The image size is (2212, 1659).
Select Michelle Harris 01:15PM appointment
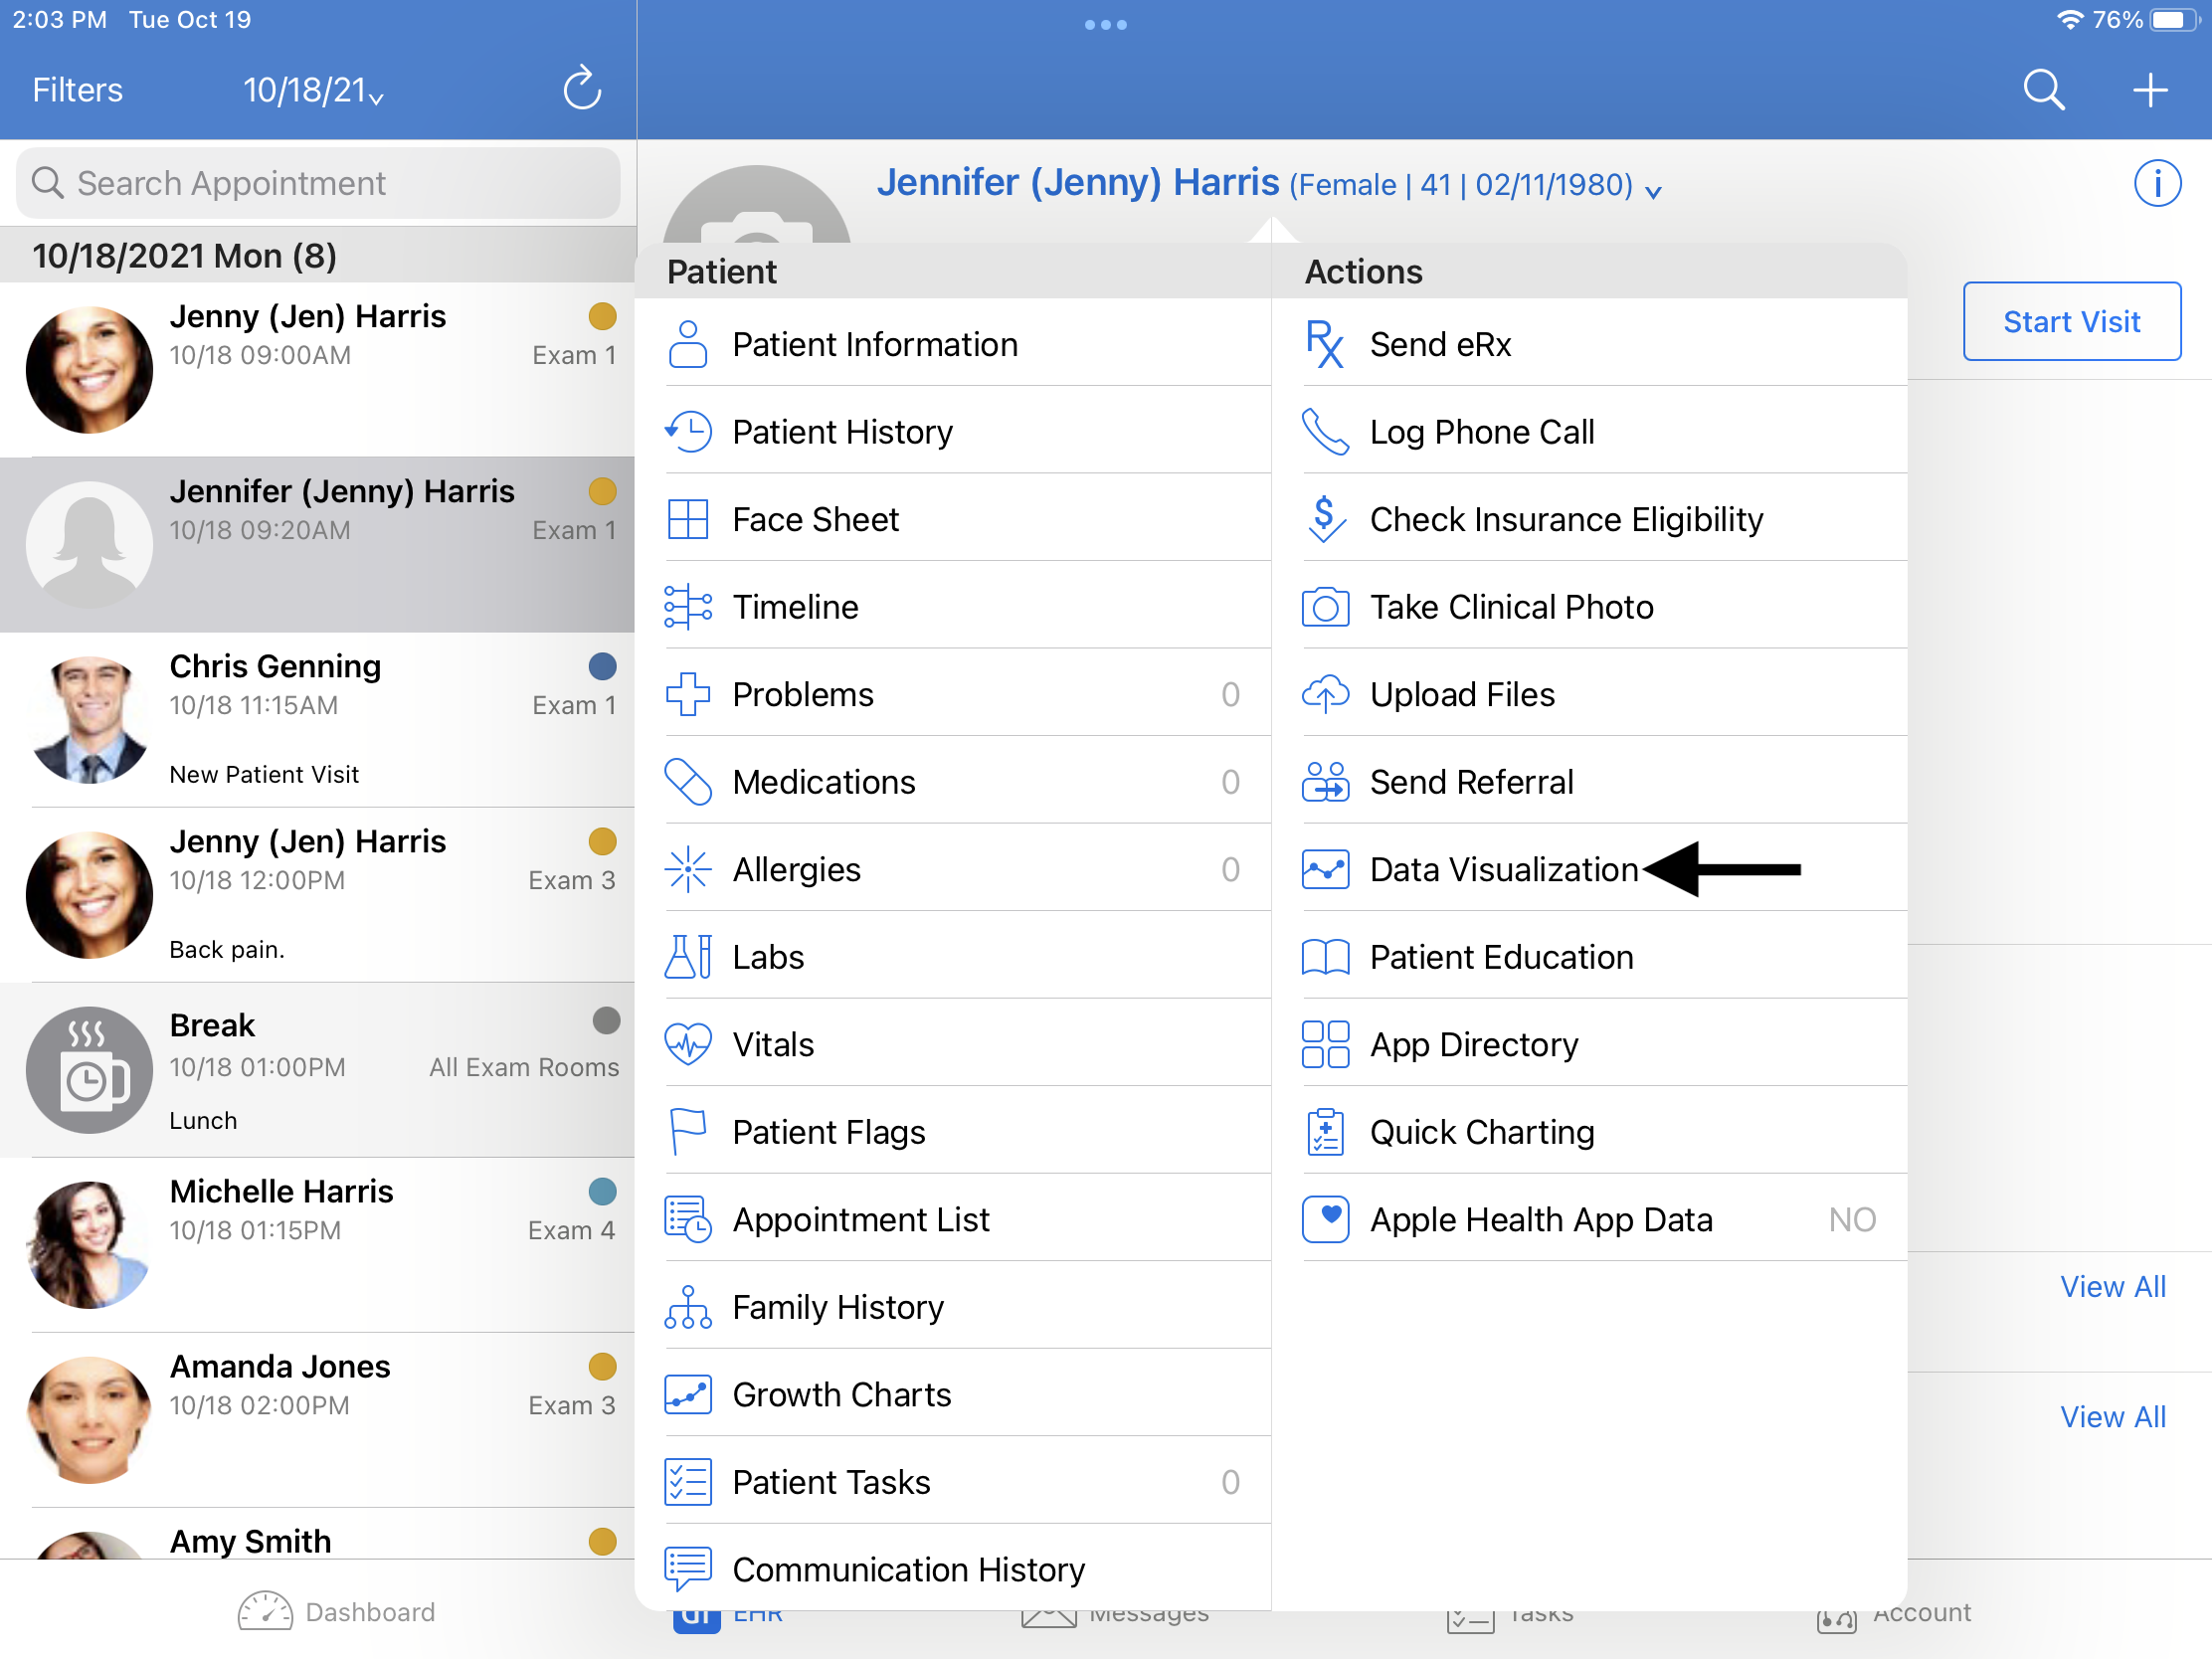click(317, 1245)
